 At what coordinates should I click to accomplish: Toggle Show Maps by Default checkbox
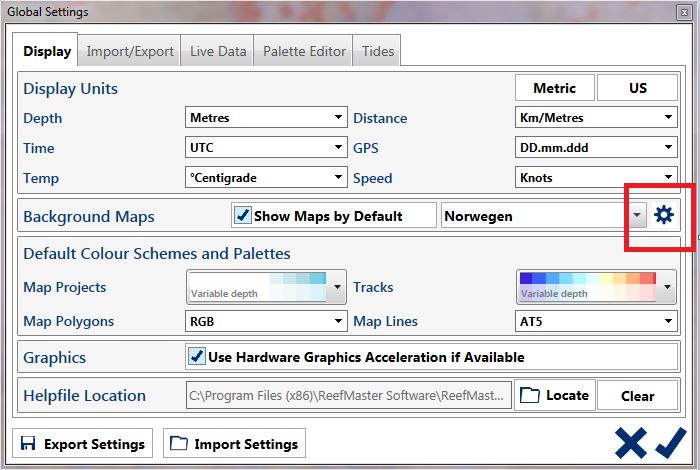coord(242,215)
